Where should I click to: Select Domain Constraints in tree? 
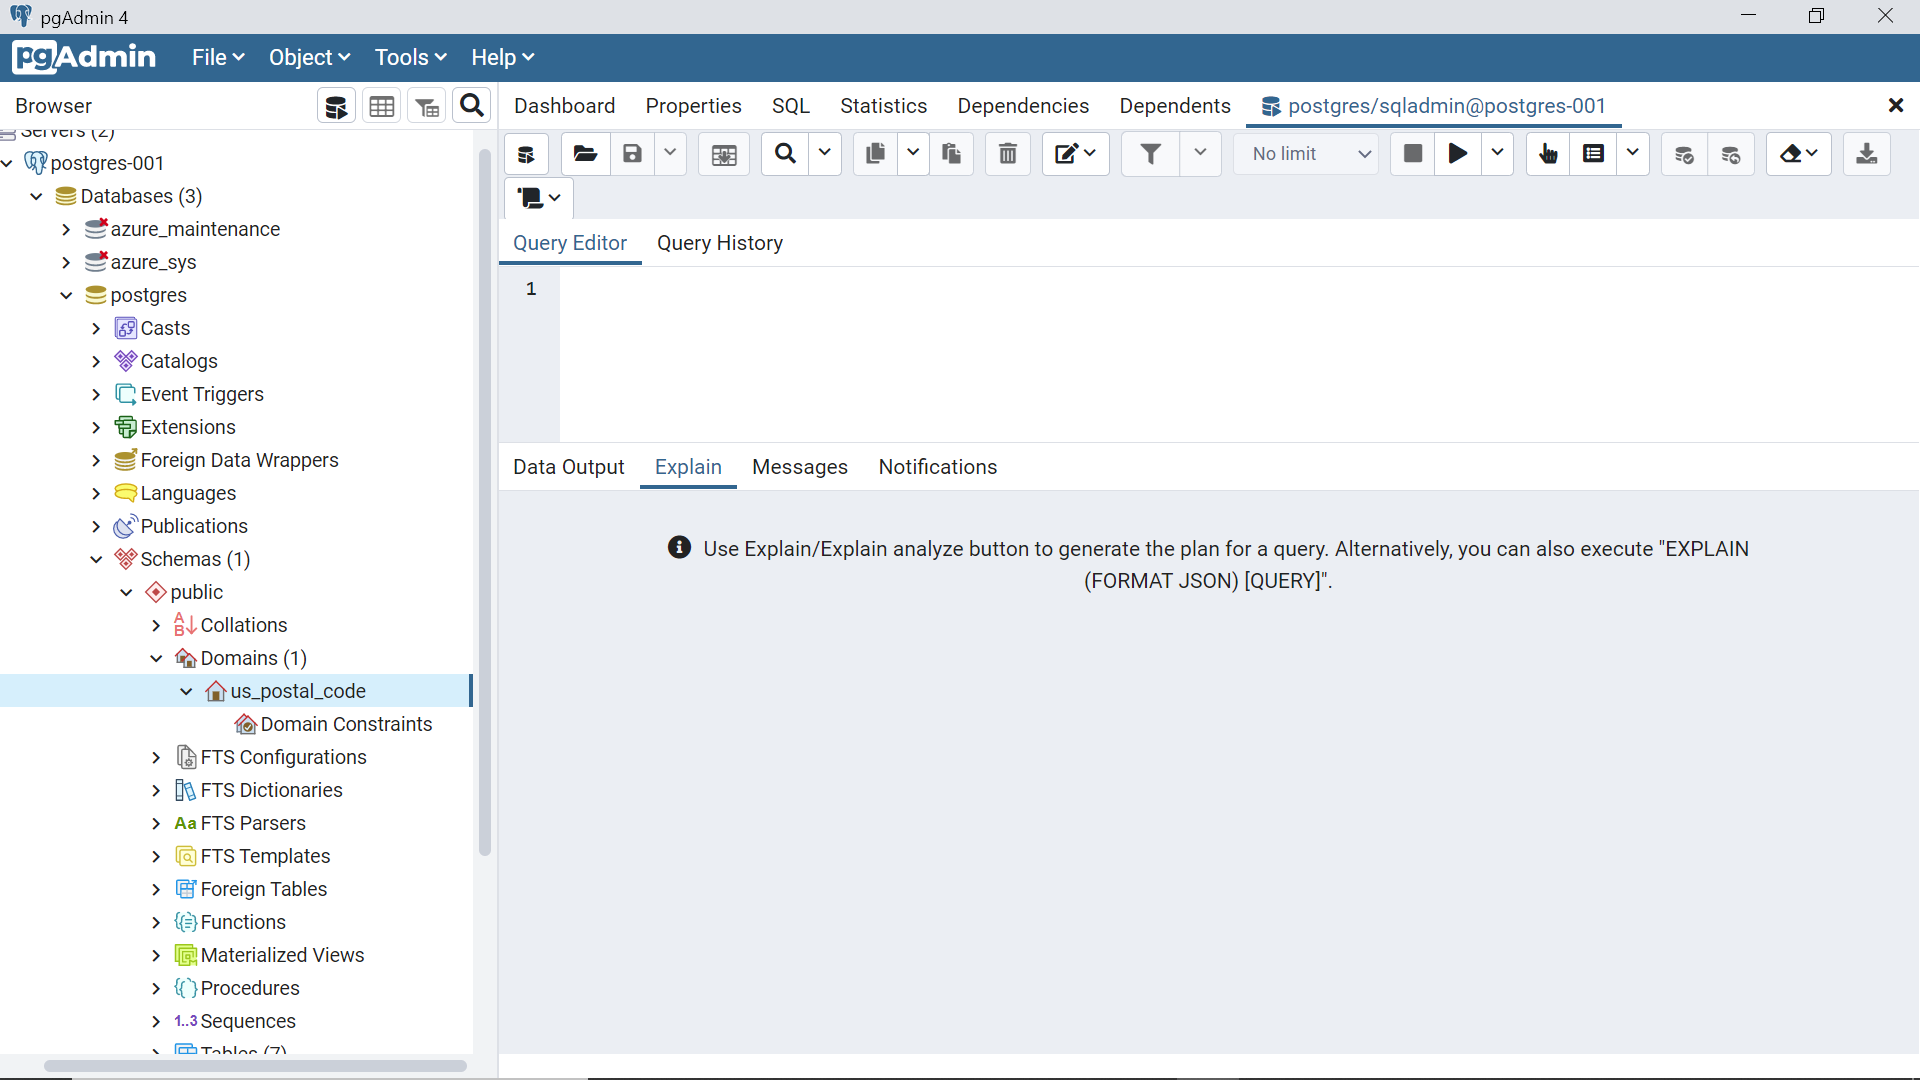(346, 724)
